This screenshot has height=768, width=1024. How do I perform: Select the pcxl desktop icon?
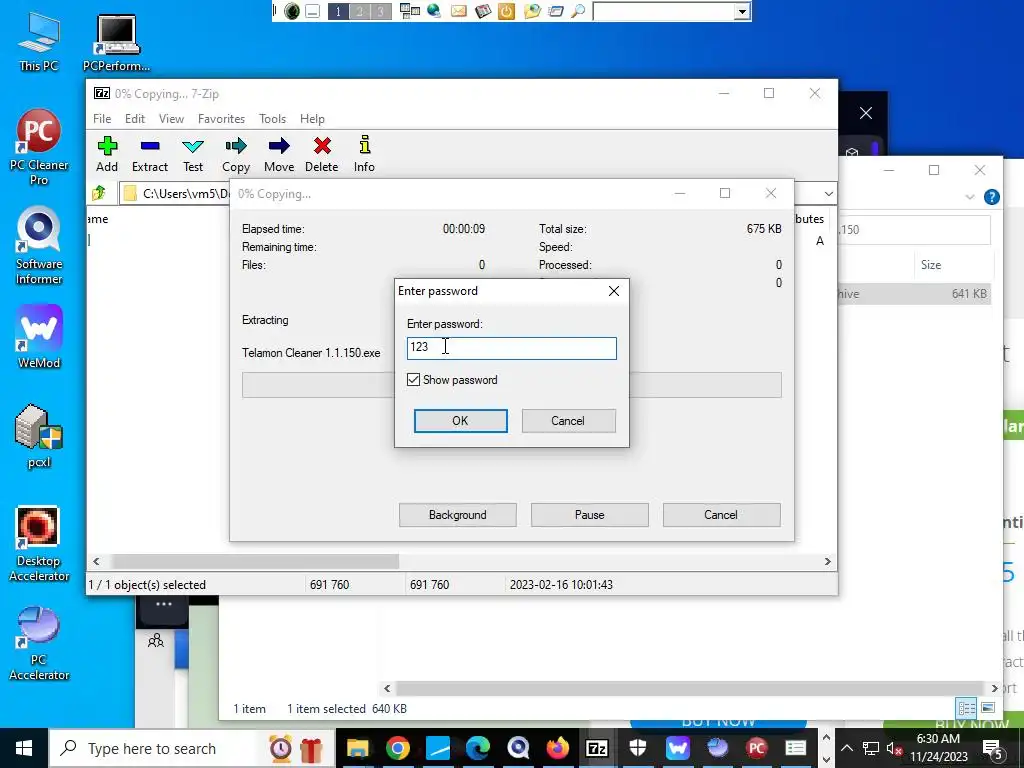pyautogui.click(x=39, y=436)
